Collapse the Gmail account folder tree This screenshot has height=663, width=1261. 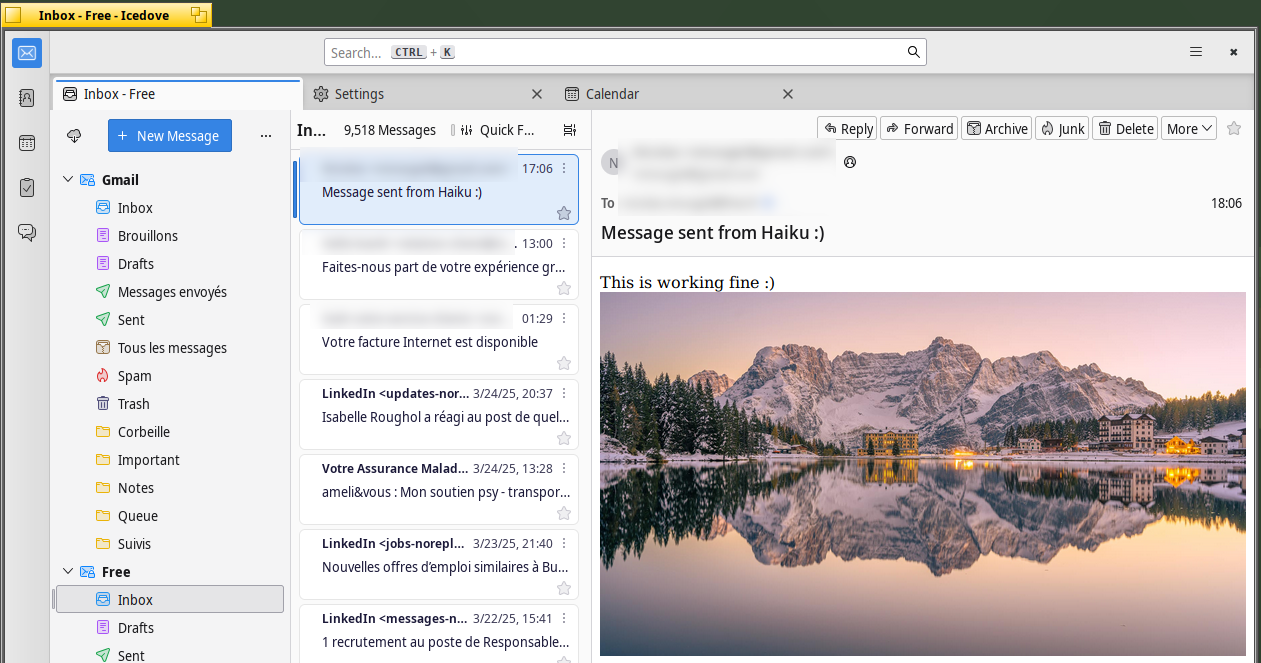[x=68, y=180]
